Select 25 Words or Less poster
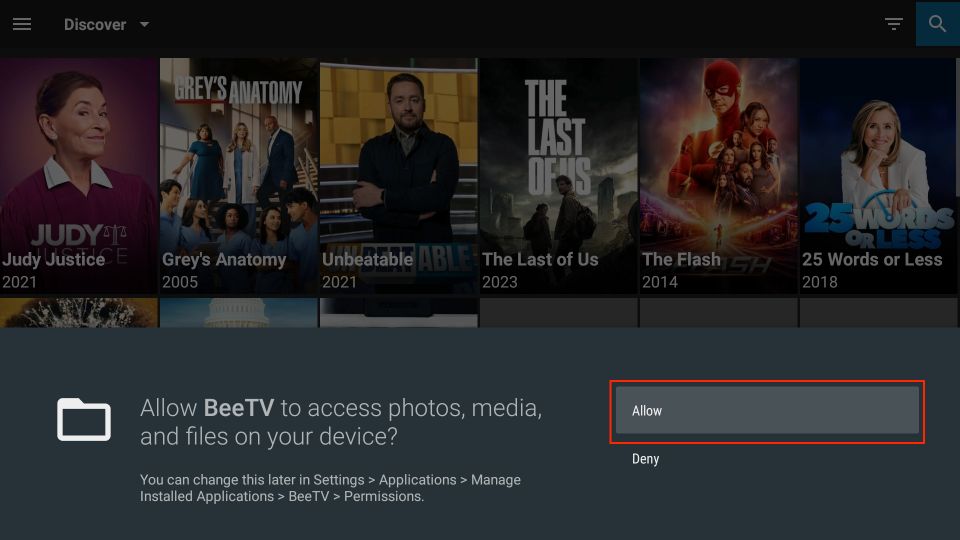 pyautogui.click(x=879, y=176)
